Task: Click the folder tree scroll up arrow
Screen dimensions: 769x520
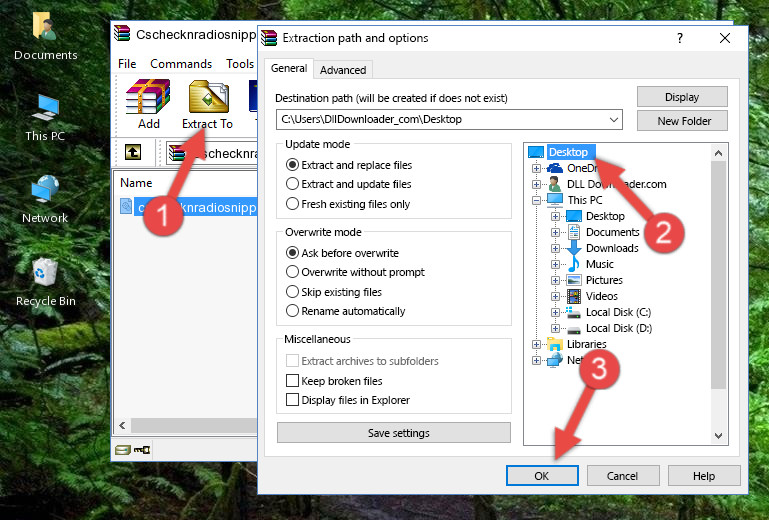Action: pos(718,153)
